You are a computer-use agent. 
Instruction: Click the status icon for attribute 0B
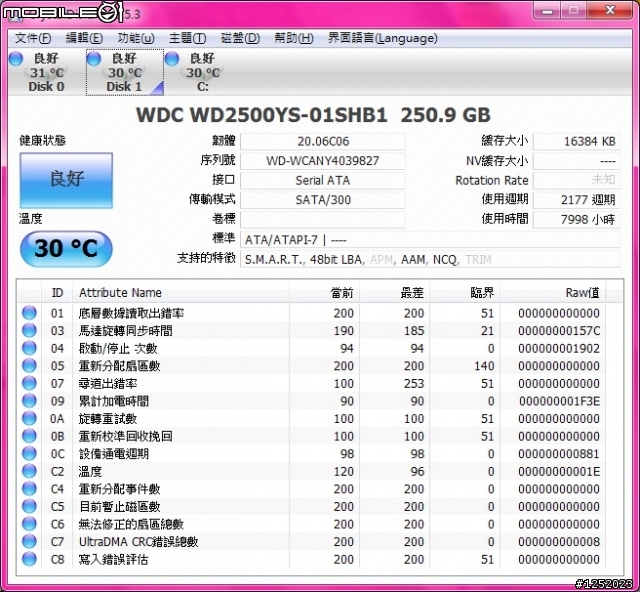[x=29, y=436]
